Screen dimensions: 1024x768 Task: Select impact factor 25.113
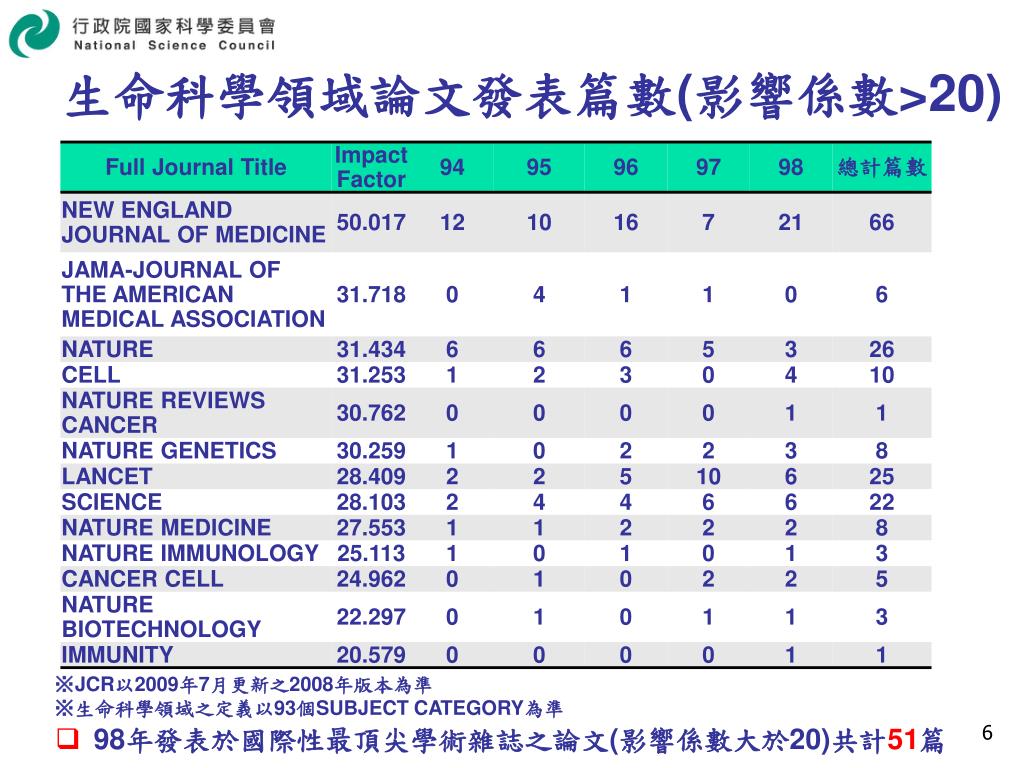click(x=371, y=553)
